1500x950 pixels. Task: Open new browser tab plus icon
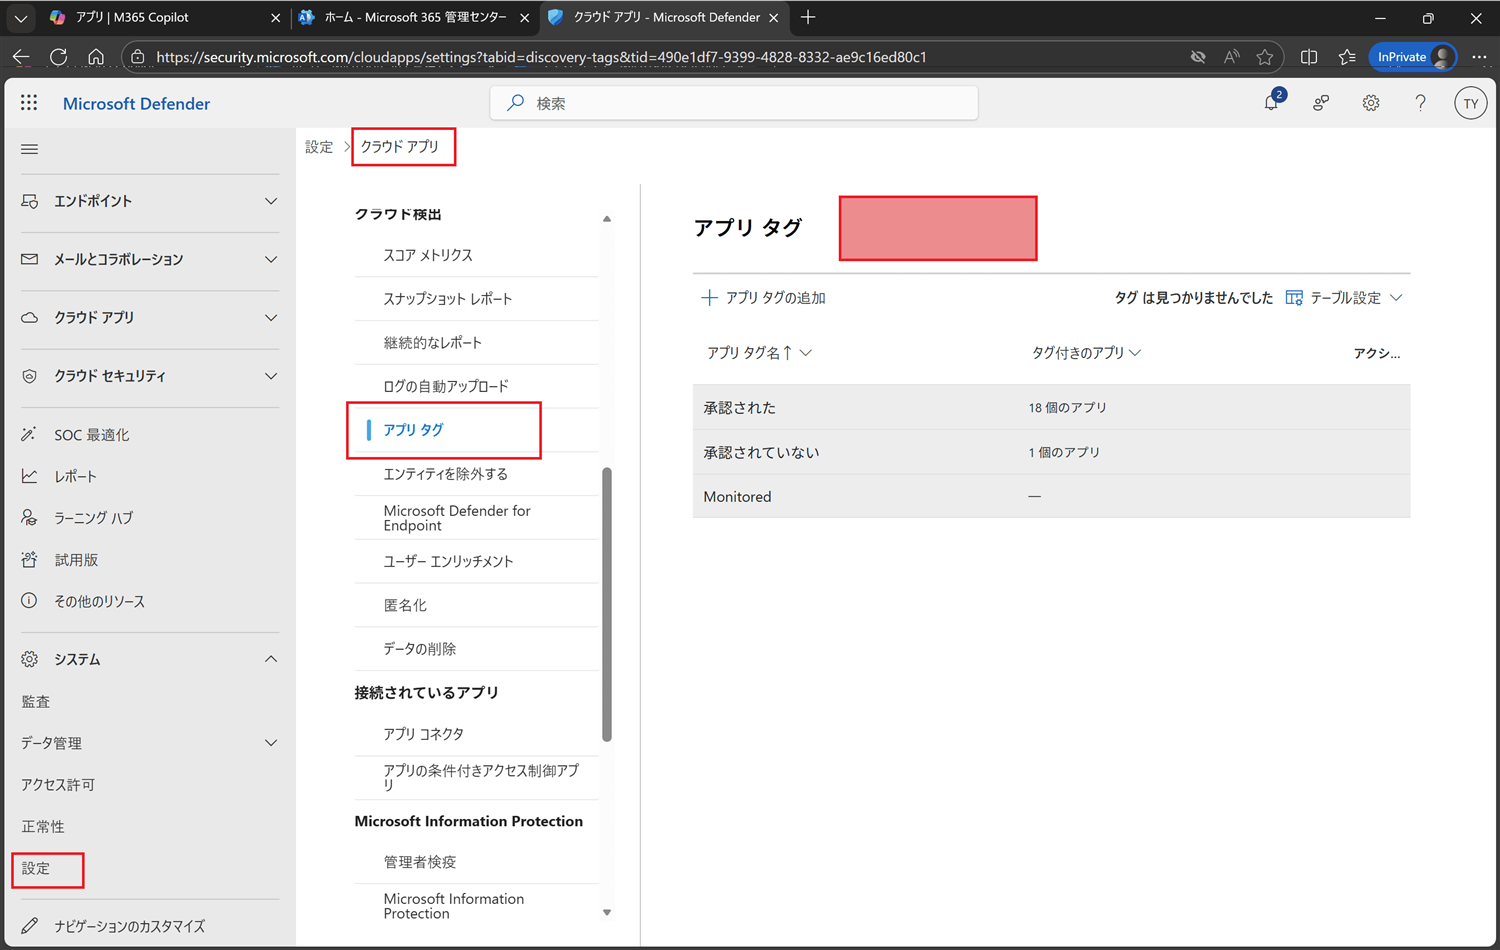pyautogui.click(x=808, y=17)
